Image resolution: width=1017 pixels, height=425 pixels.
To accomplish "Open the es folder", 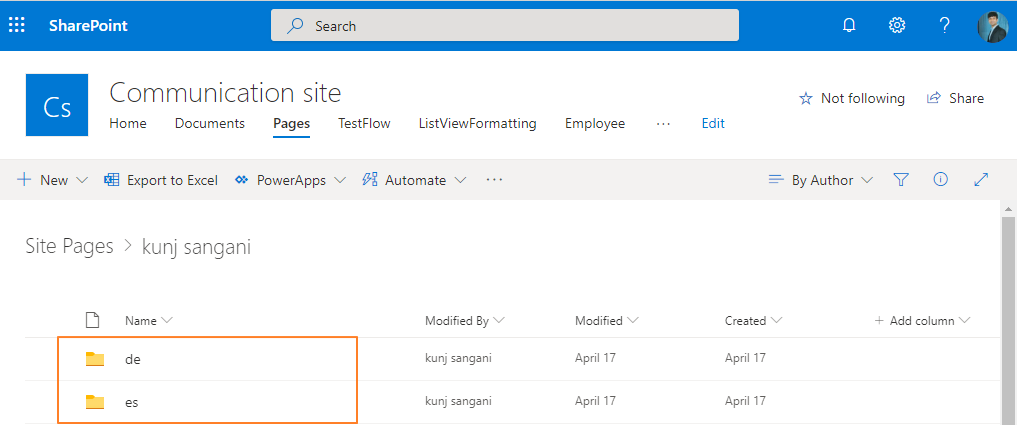I will (132, 402).
